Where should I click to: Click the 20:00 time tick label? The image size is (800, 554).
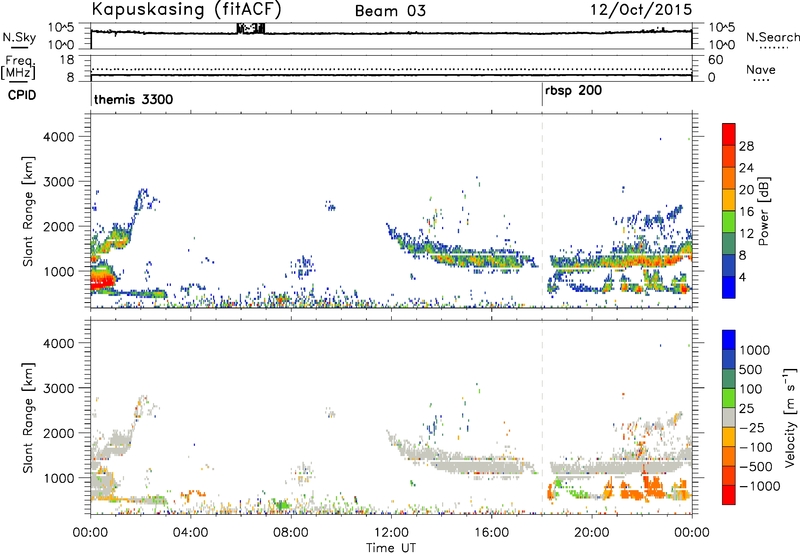click(591, 532)
